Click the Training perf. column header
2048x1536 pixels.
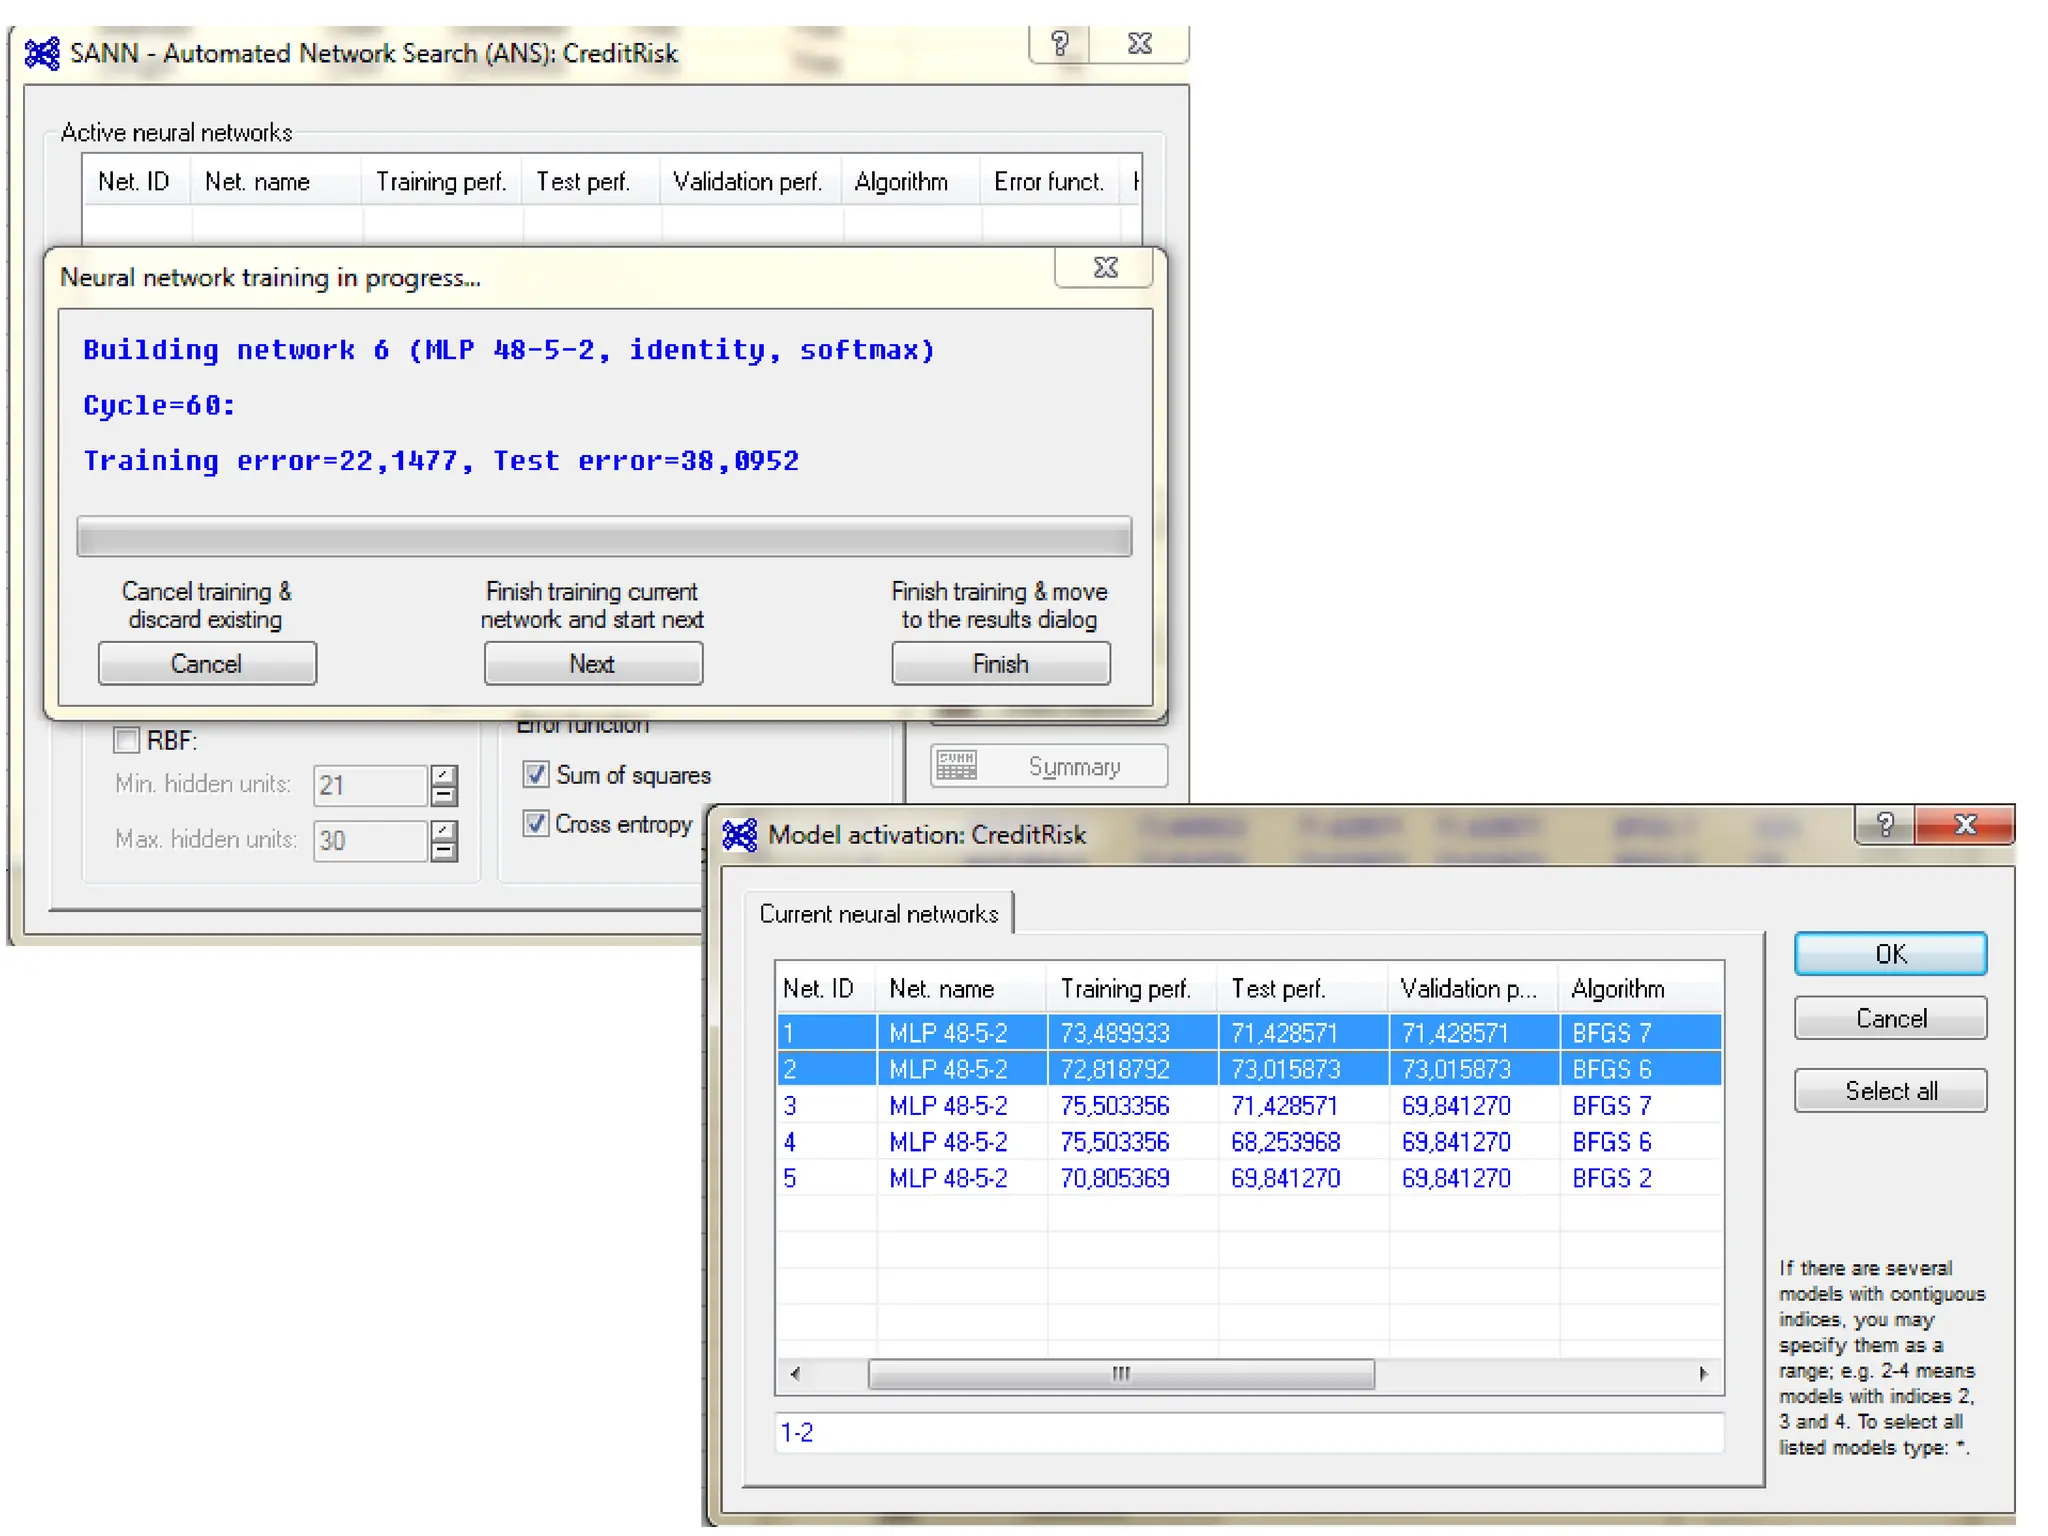click(1125, 989)
